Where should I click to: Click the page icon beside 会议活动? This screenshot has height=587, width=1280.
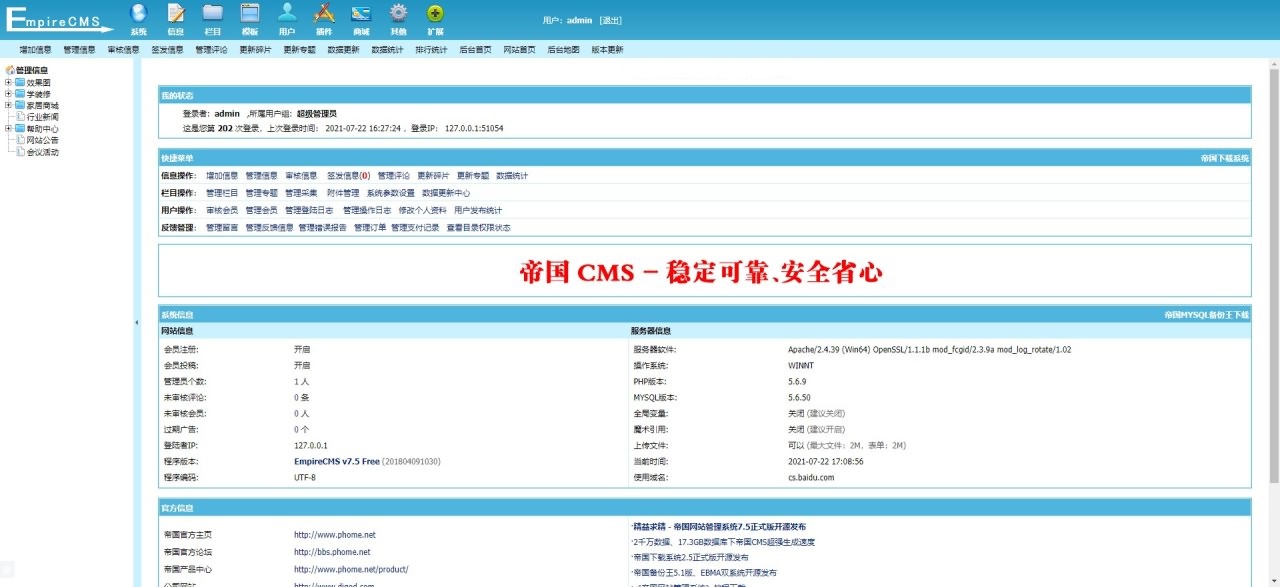point(20,153)
